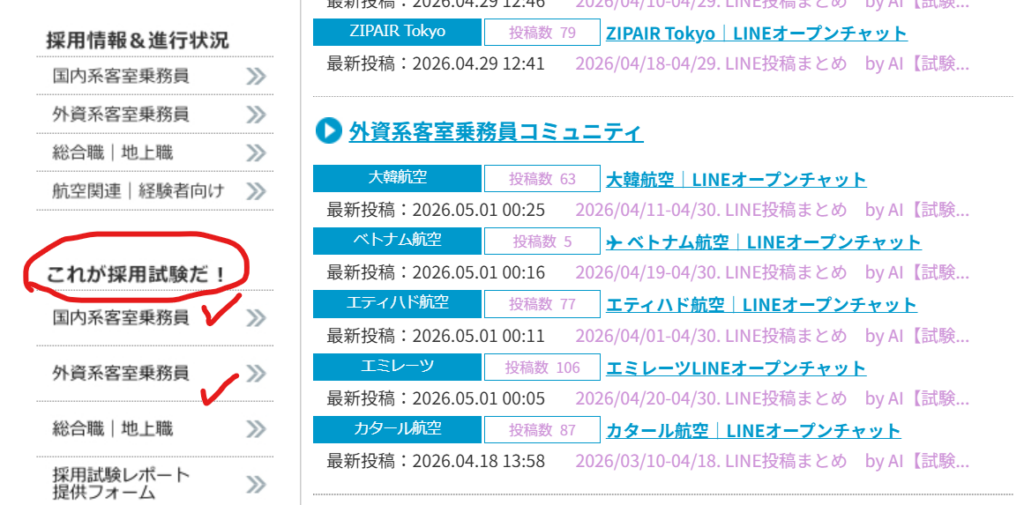The image size is (1024, 505).
Task: Select 最新投稿：2026.05.01 00:25 text
Action: click(436, 210)
